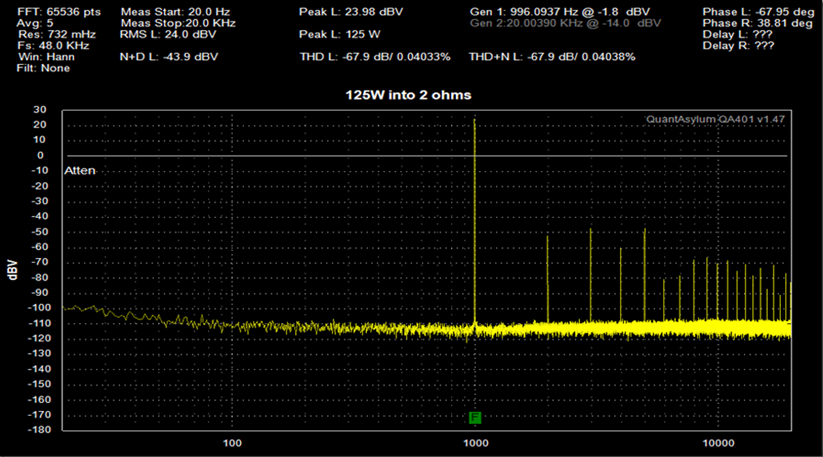Click the 'Delay L: ???' readout

(737, 35)
